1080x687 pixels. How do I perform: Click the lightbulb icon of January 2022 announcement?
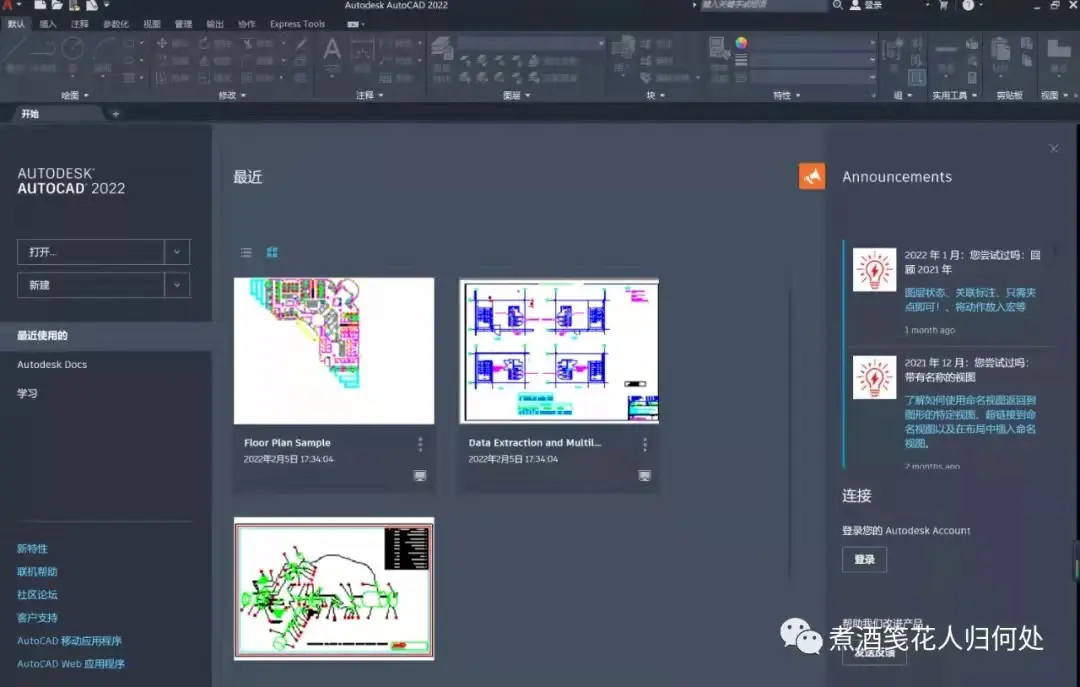coord(874,269)
